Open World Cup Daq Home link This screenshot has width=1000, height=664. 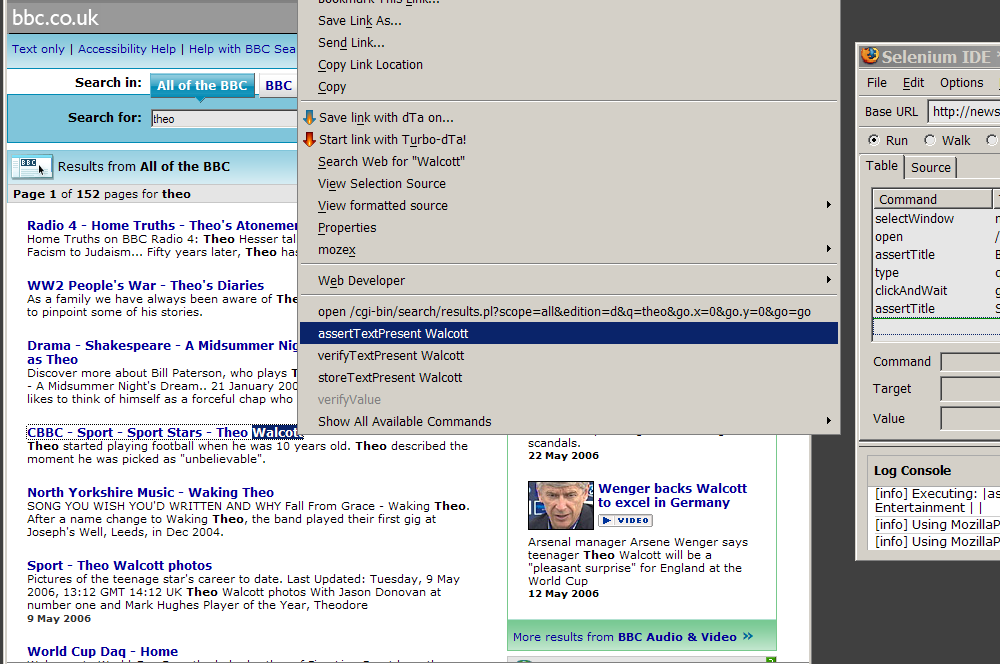pyautogui.click(x=103, y=651)
